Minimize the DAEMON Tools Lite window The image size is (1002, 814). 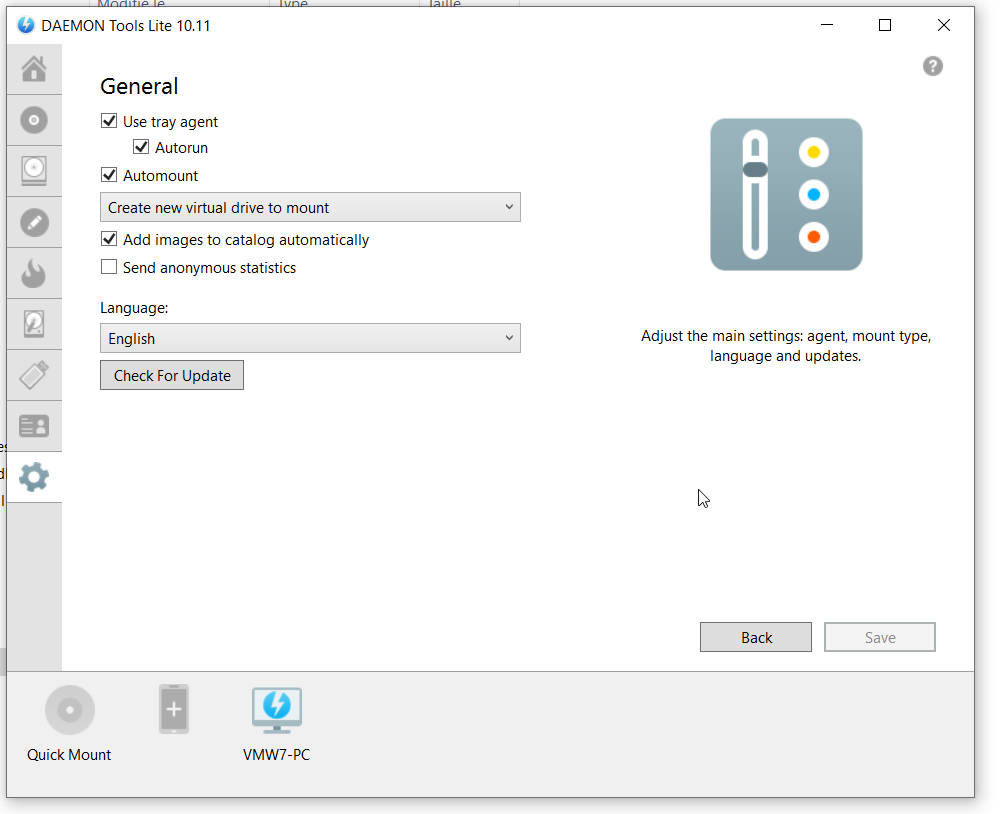pyautogui.click(x=827, y=26)
